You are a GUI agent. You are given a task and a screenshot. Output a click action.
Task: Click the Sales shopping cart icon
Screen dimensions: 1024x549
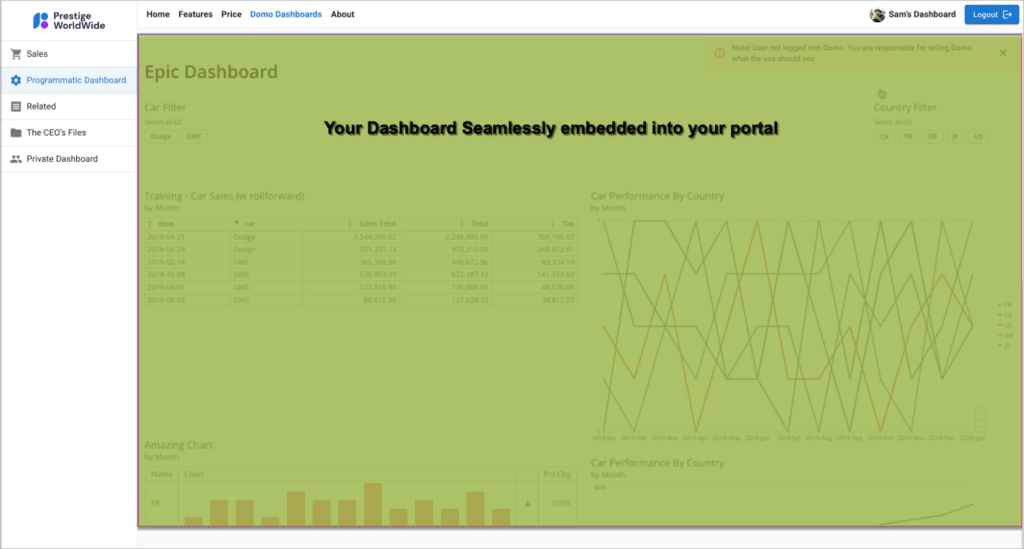(16, 54)
